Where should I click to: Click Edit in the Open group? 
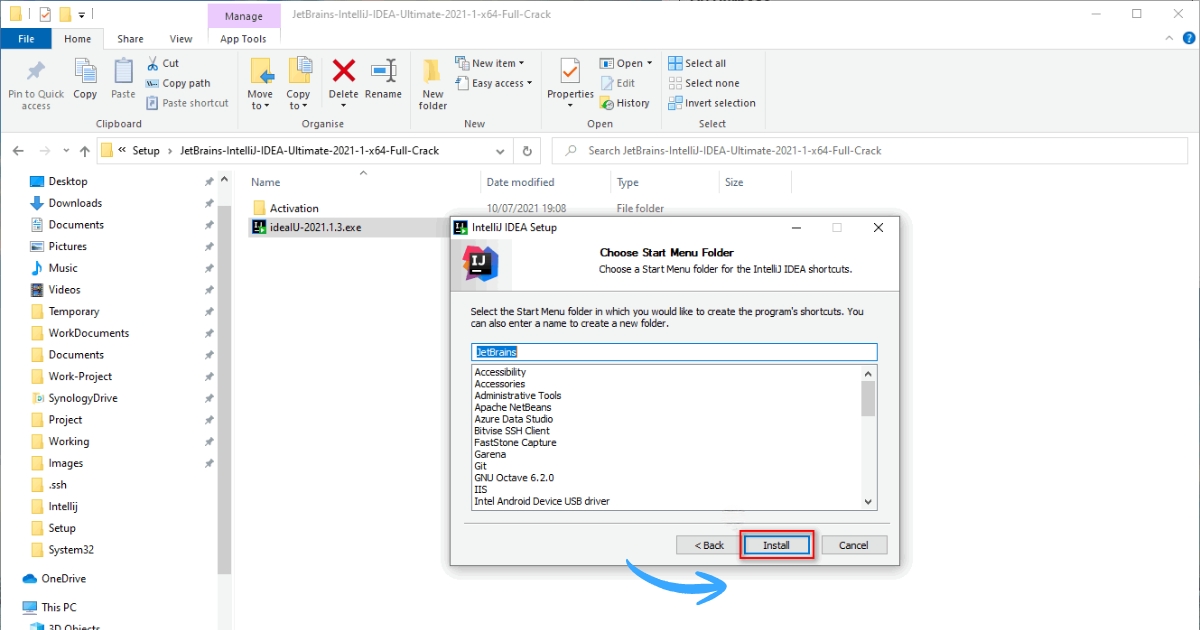tap(618, 83)
